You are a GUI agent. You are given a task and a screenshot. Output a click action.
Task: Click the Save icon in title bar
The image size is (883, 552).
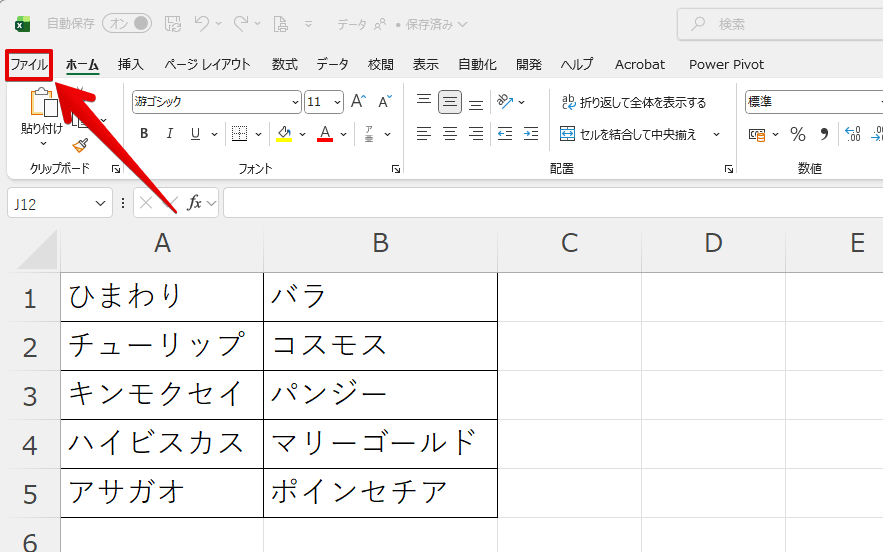(173, 24)
